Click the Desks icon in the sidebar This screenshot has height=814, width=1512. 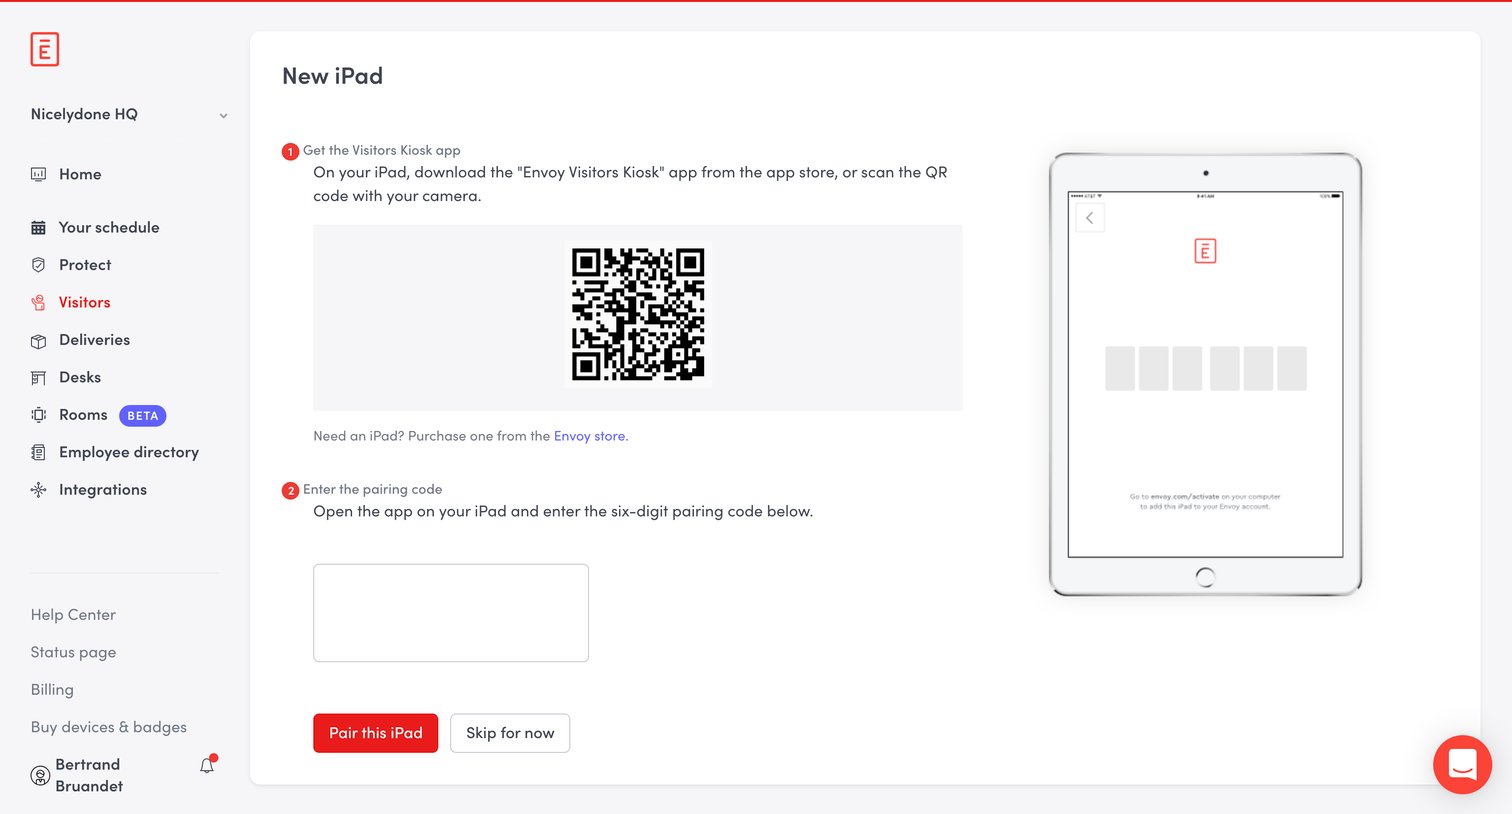(38, 378)
